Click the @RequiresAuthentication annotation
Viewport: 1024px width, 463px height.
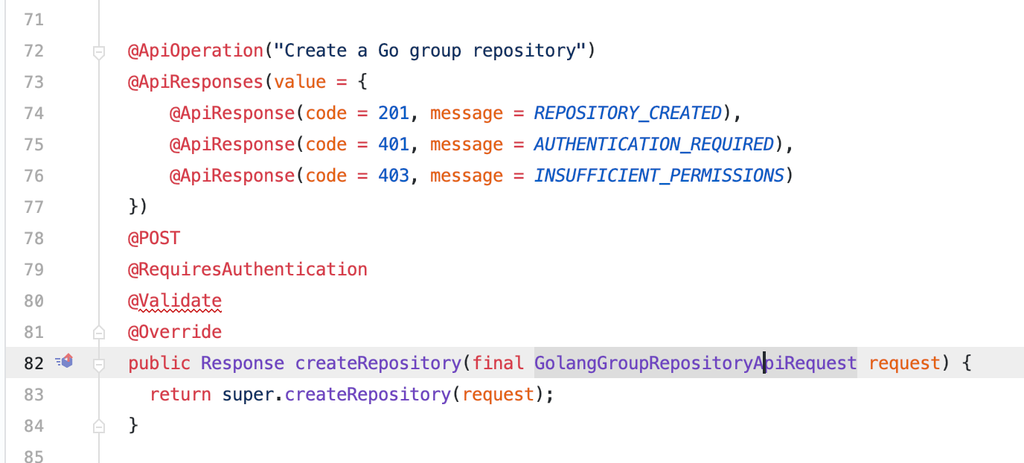pyautogui.click(x=247, y=269)
